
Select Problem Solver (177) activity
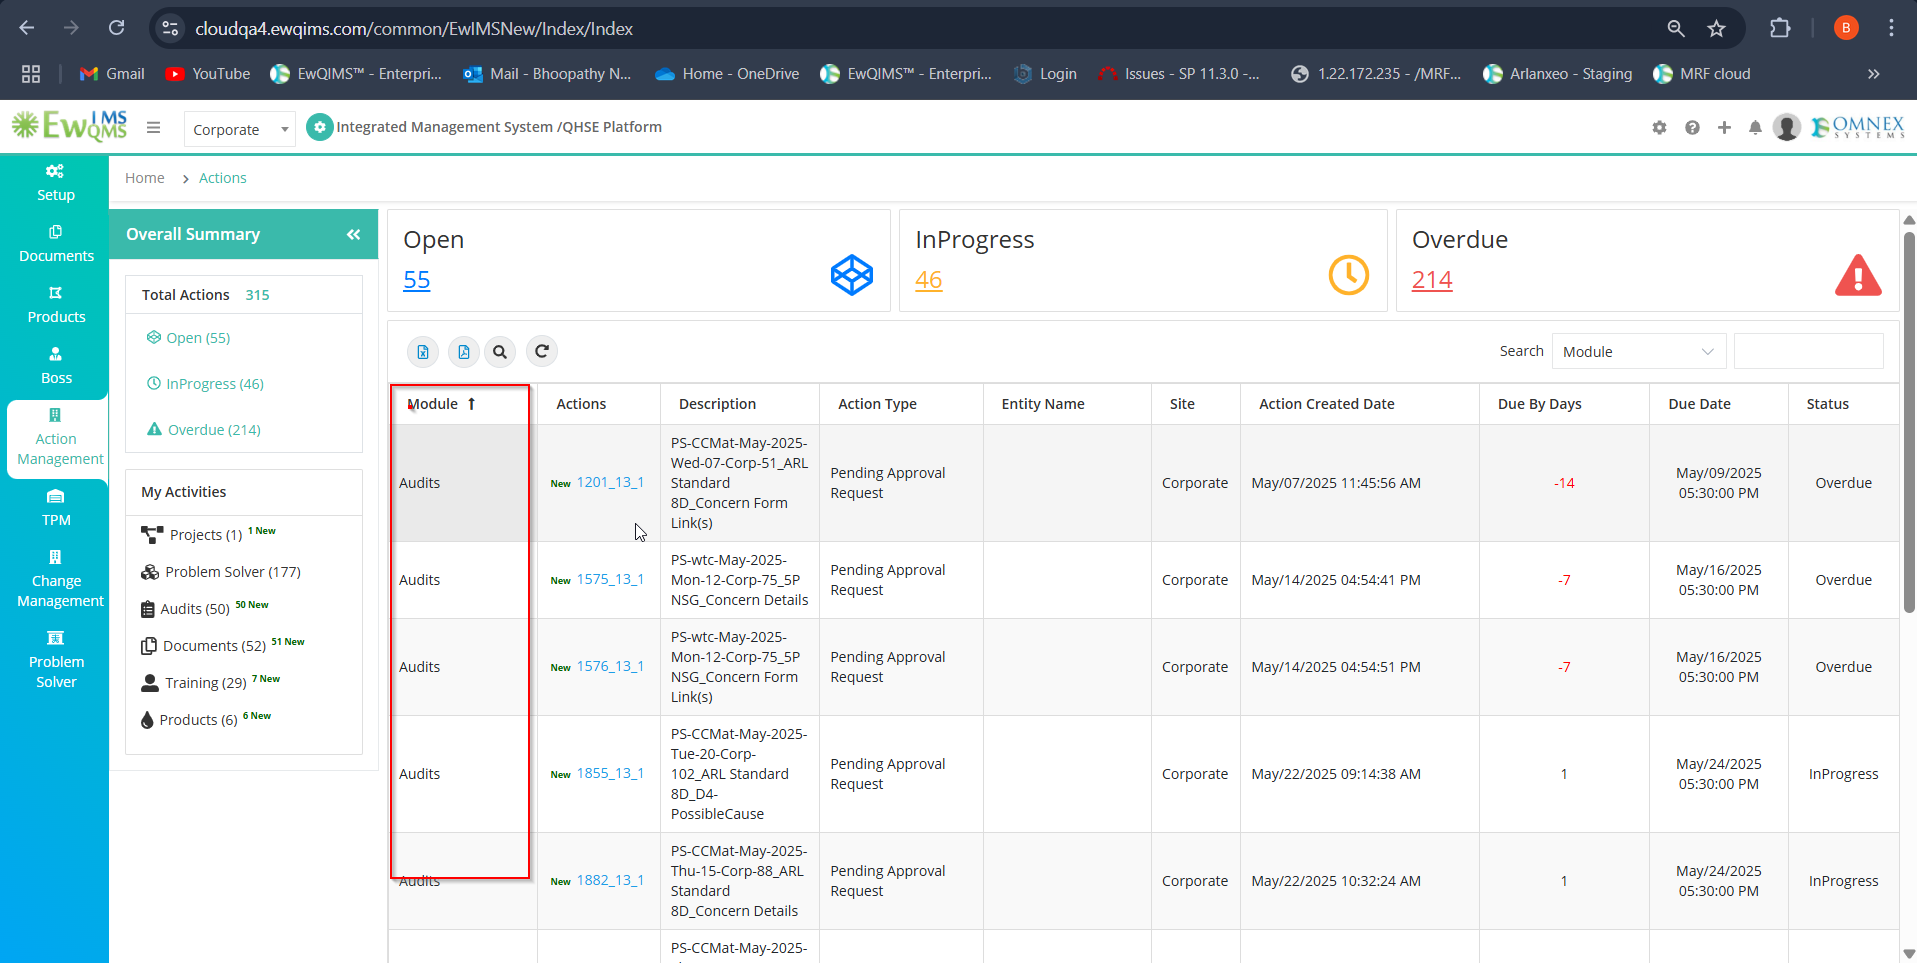pyautogui.click(x=232, y=572)
